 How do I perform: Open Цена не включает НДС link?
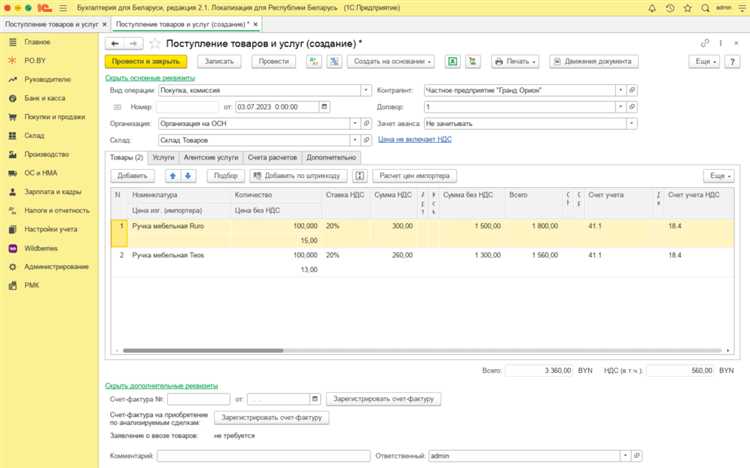(415, 139)
